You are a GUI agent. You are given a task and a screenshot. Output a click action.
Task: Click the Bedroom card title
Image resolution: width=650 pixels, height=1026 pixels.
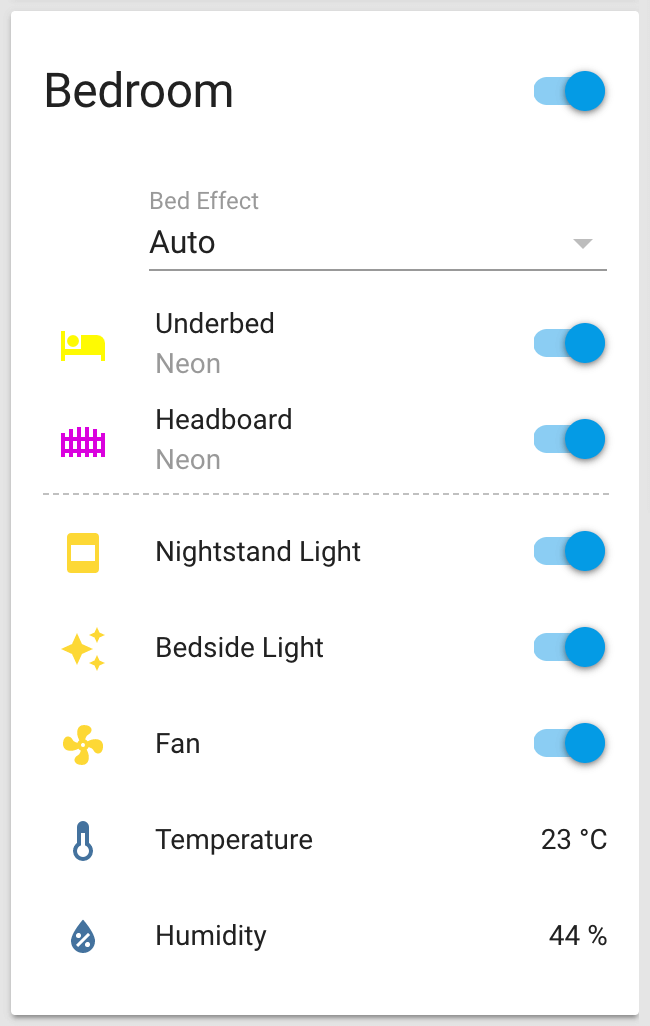tap(139, 91)
